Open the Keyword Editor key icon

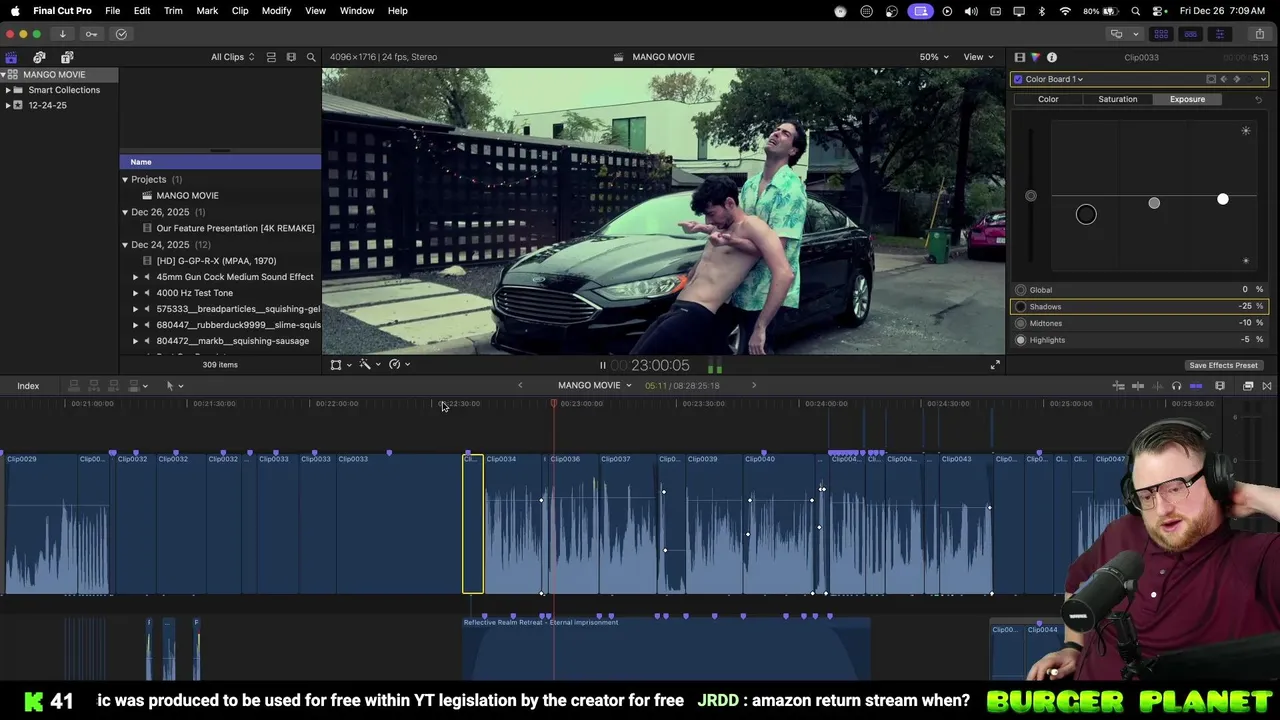91,34
